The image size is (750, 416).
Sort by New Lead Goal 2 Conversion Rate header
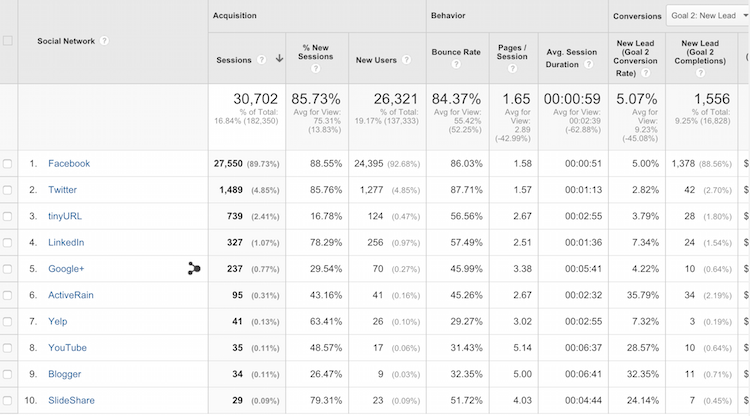pos(636,57)
